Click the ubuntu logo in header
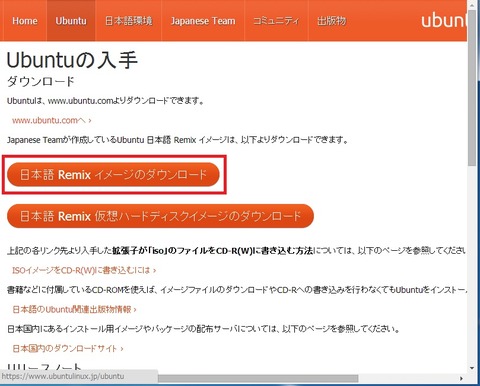 pyautogui.click(x=444, y=21)
